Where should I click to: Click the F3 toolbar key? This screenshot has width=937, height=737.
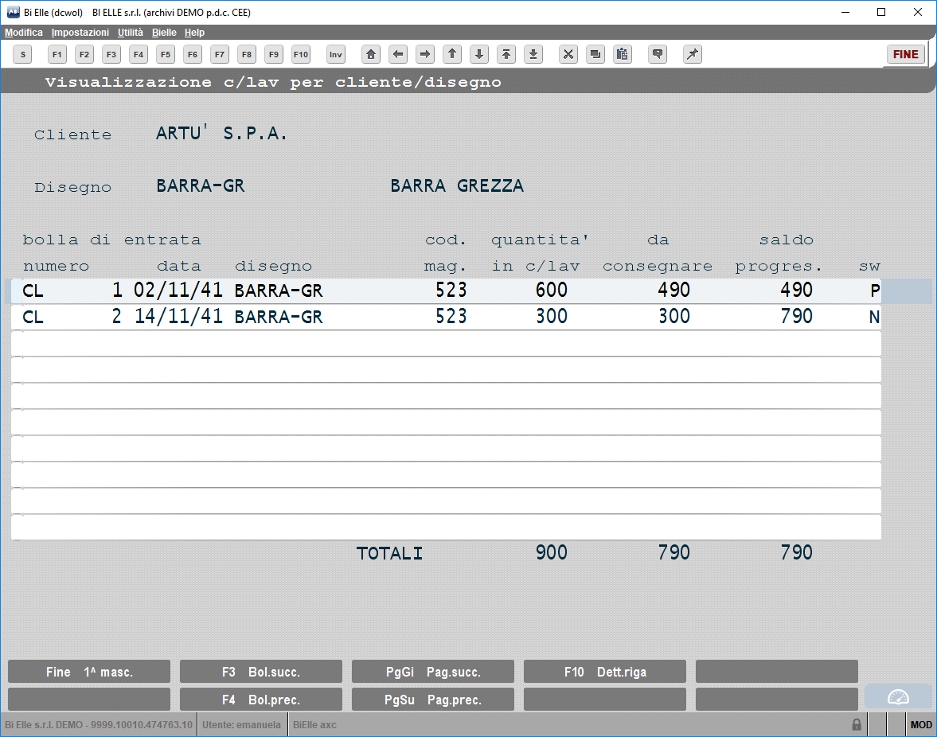[111, 54]
